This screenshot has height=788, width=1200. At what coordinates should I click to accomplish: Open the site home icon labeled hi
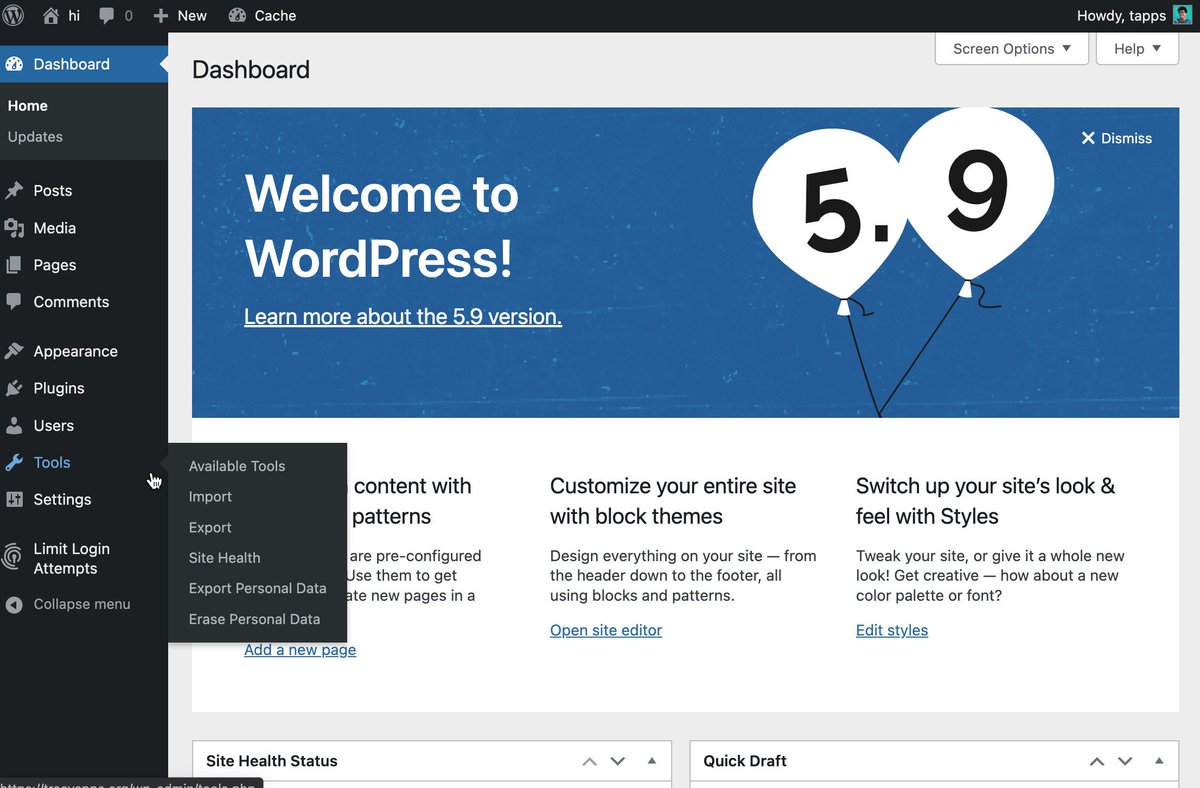pyautogui.click(x=51, y=15)
